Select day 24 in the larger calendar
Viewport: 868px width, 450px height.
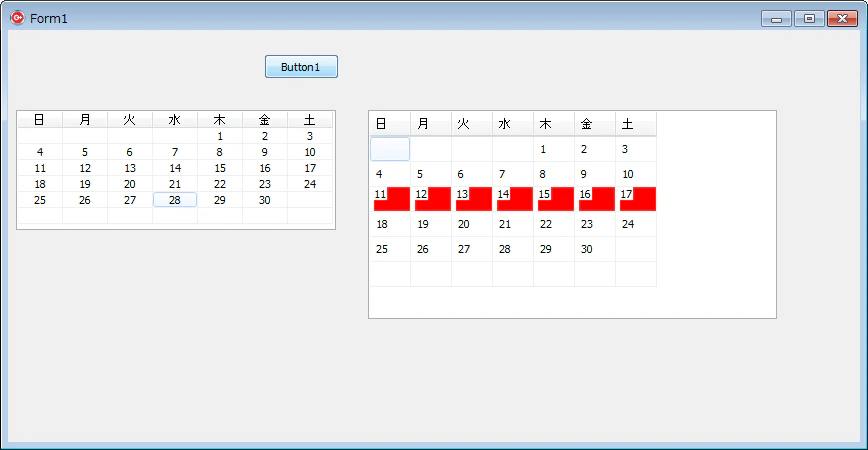coord(636,224)
